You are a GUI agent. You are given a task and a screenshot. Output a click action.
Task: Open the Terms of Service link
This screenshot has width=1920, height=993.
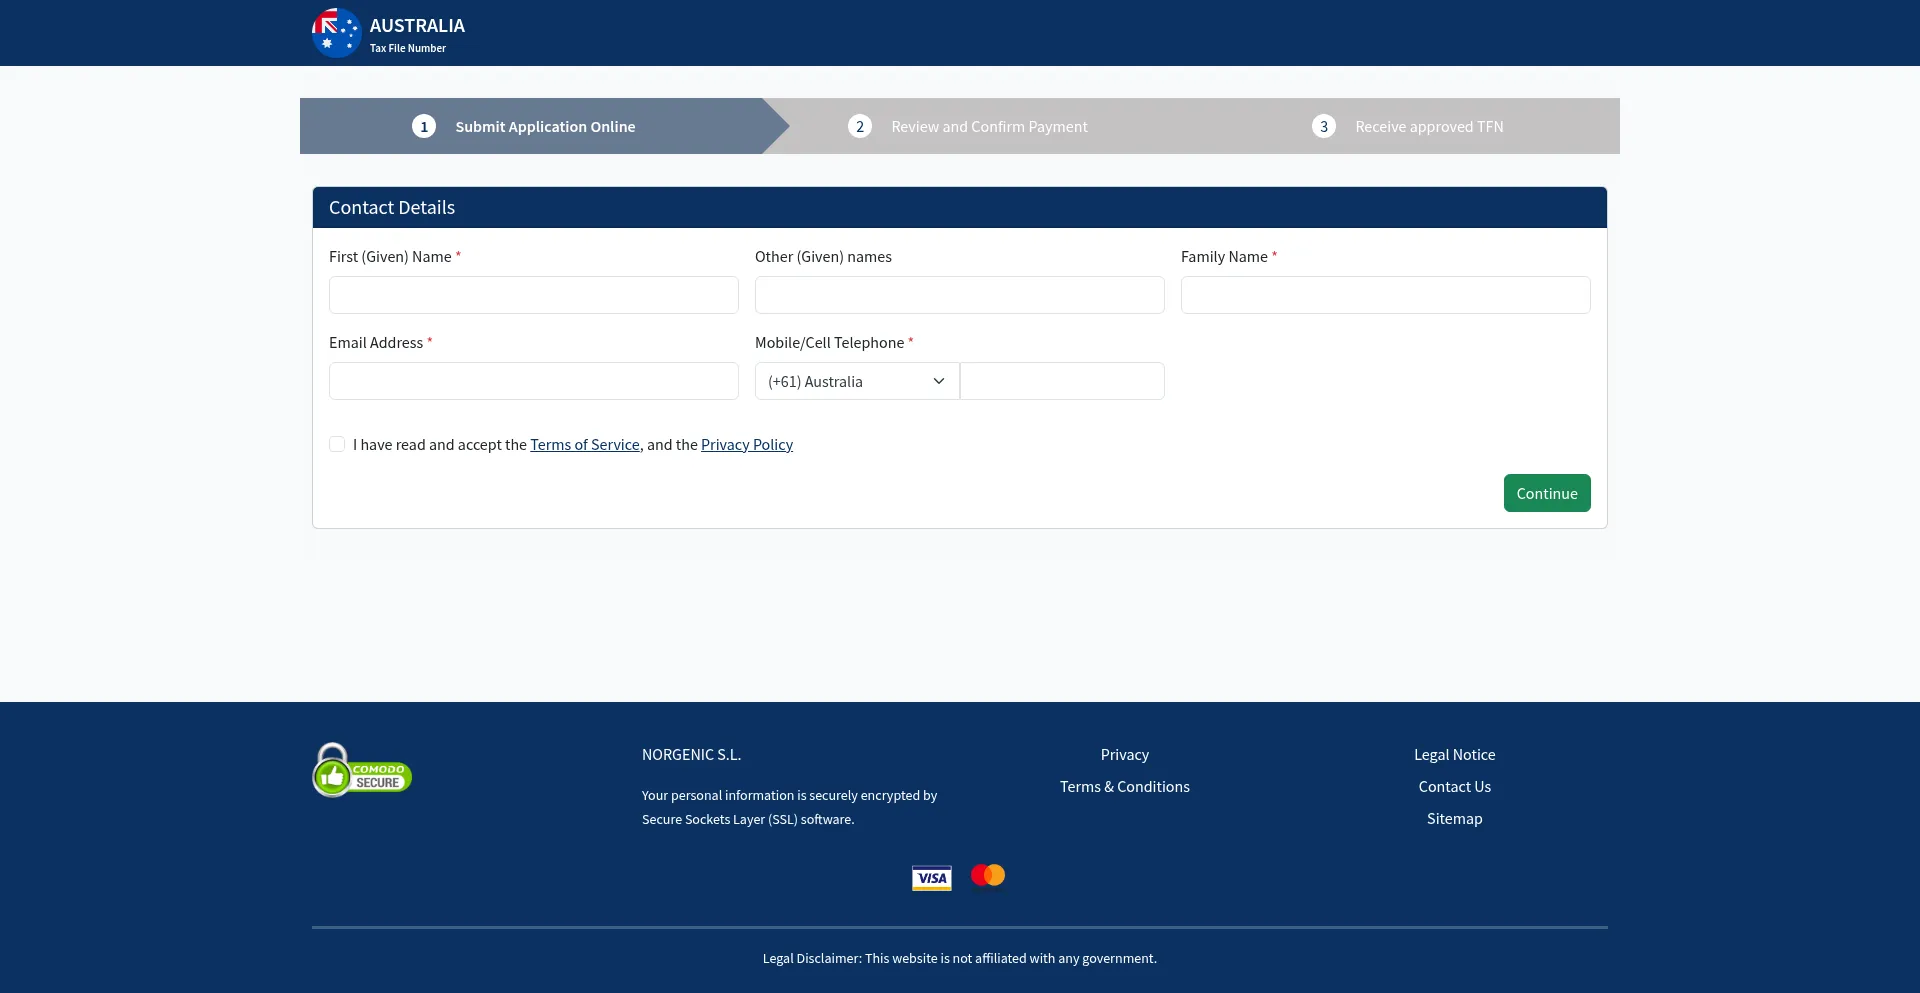584,445
